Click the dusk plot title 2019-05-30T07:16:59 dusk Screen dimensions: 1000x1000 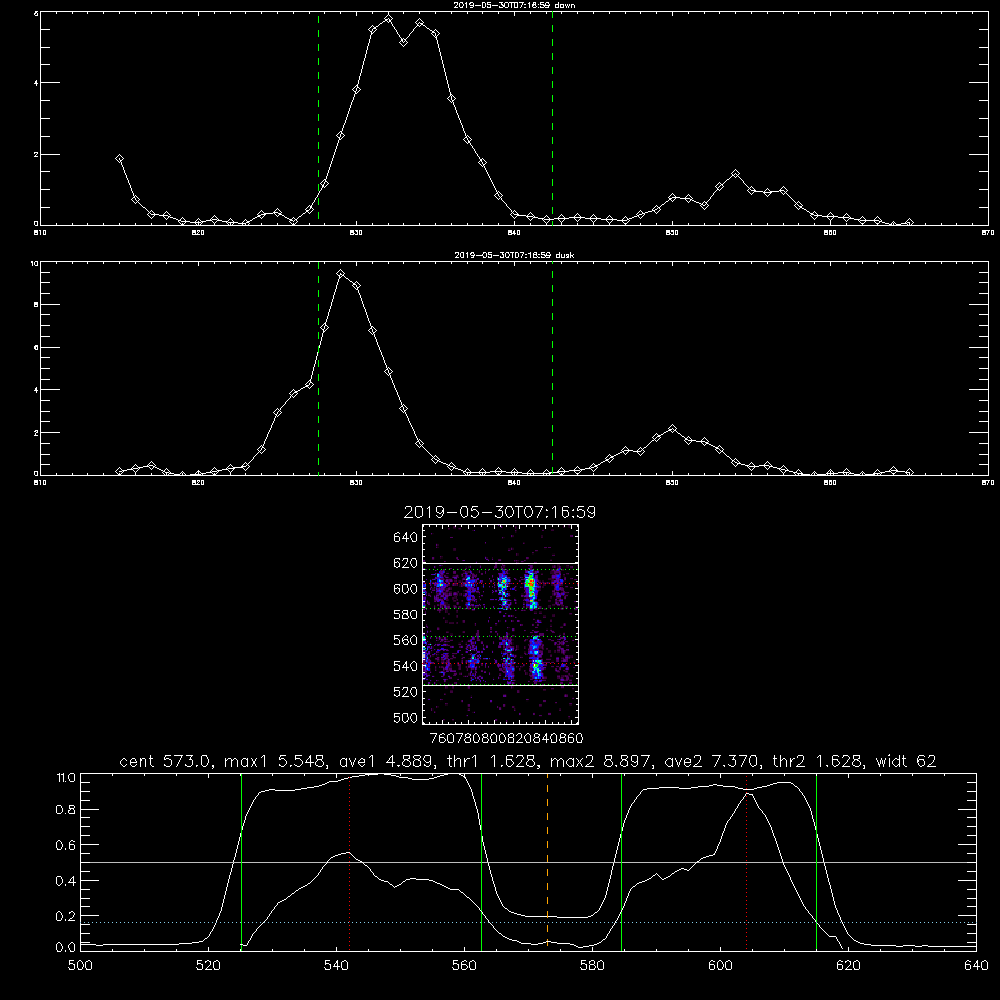[x=514, y=255]
